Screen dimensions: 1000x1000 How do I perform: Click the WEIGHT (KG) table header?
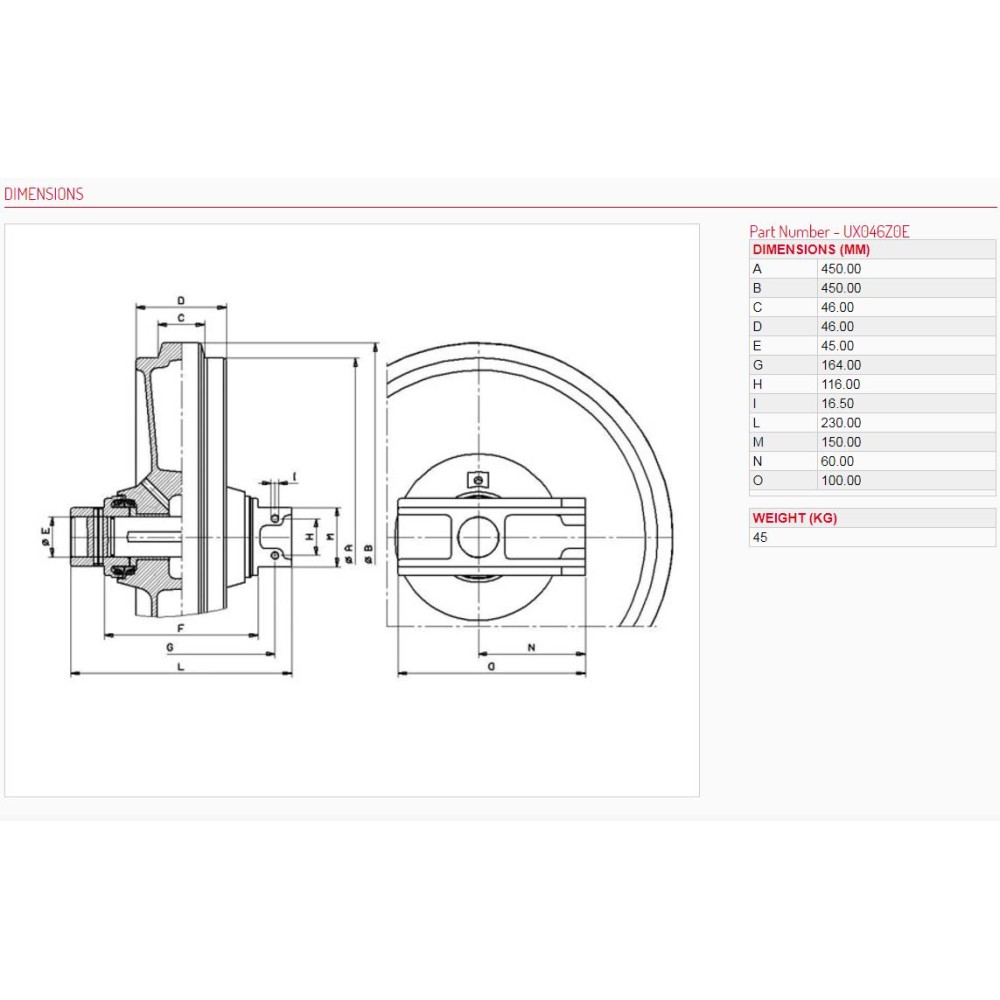(794, 518)
